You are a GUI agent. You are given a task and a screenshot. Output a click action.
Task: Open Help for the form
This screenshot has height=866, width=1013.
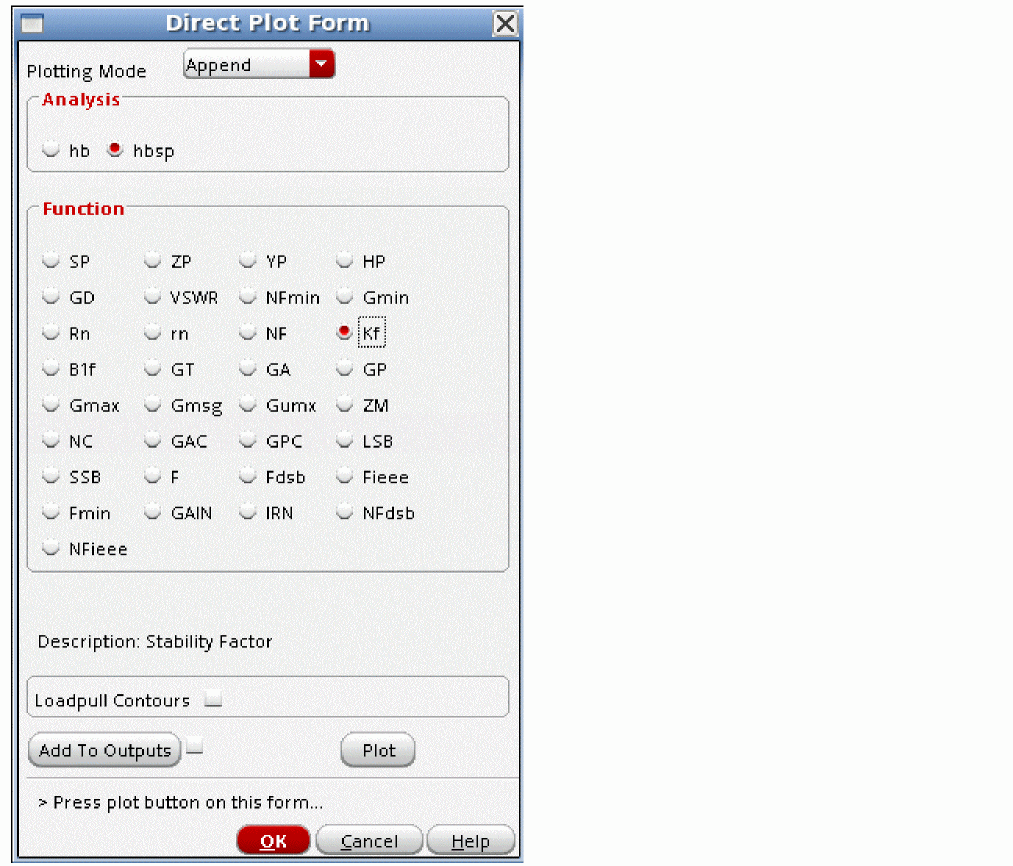pos(470,841)
